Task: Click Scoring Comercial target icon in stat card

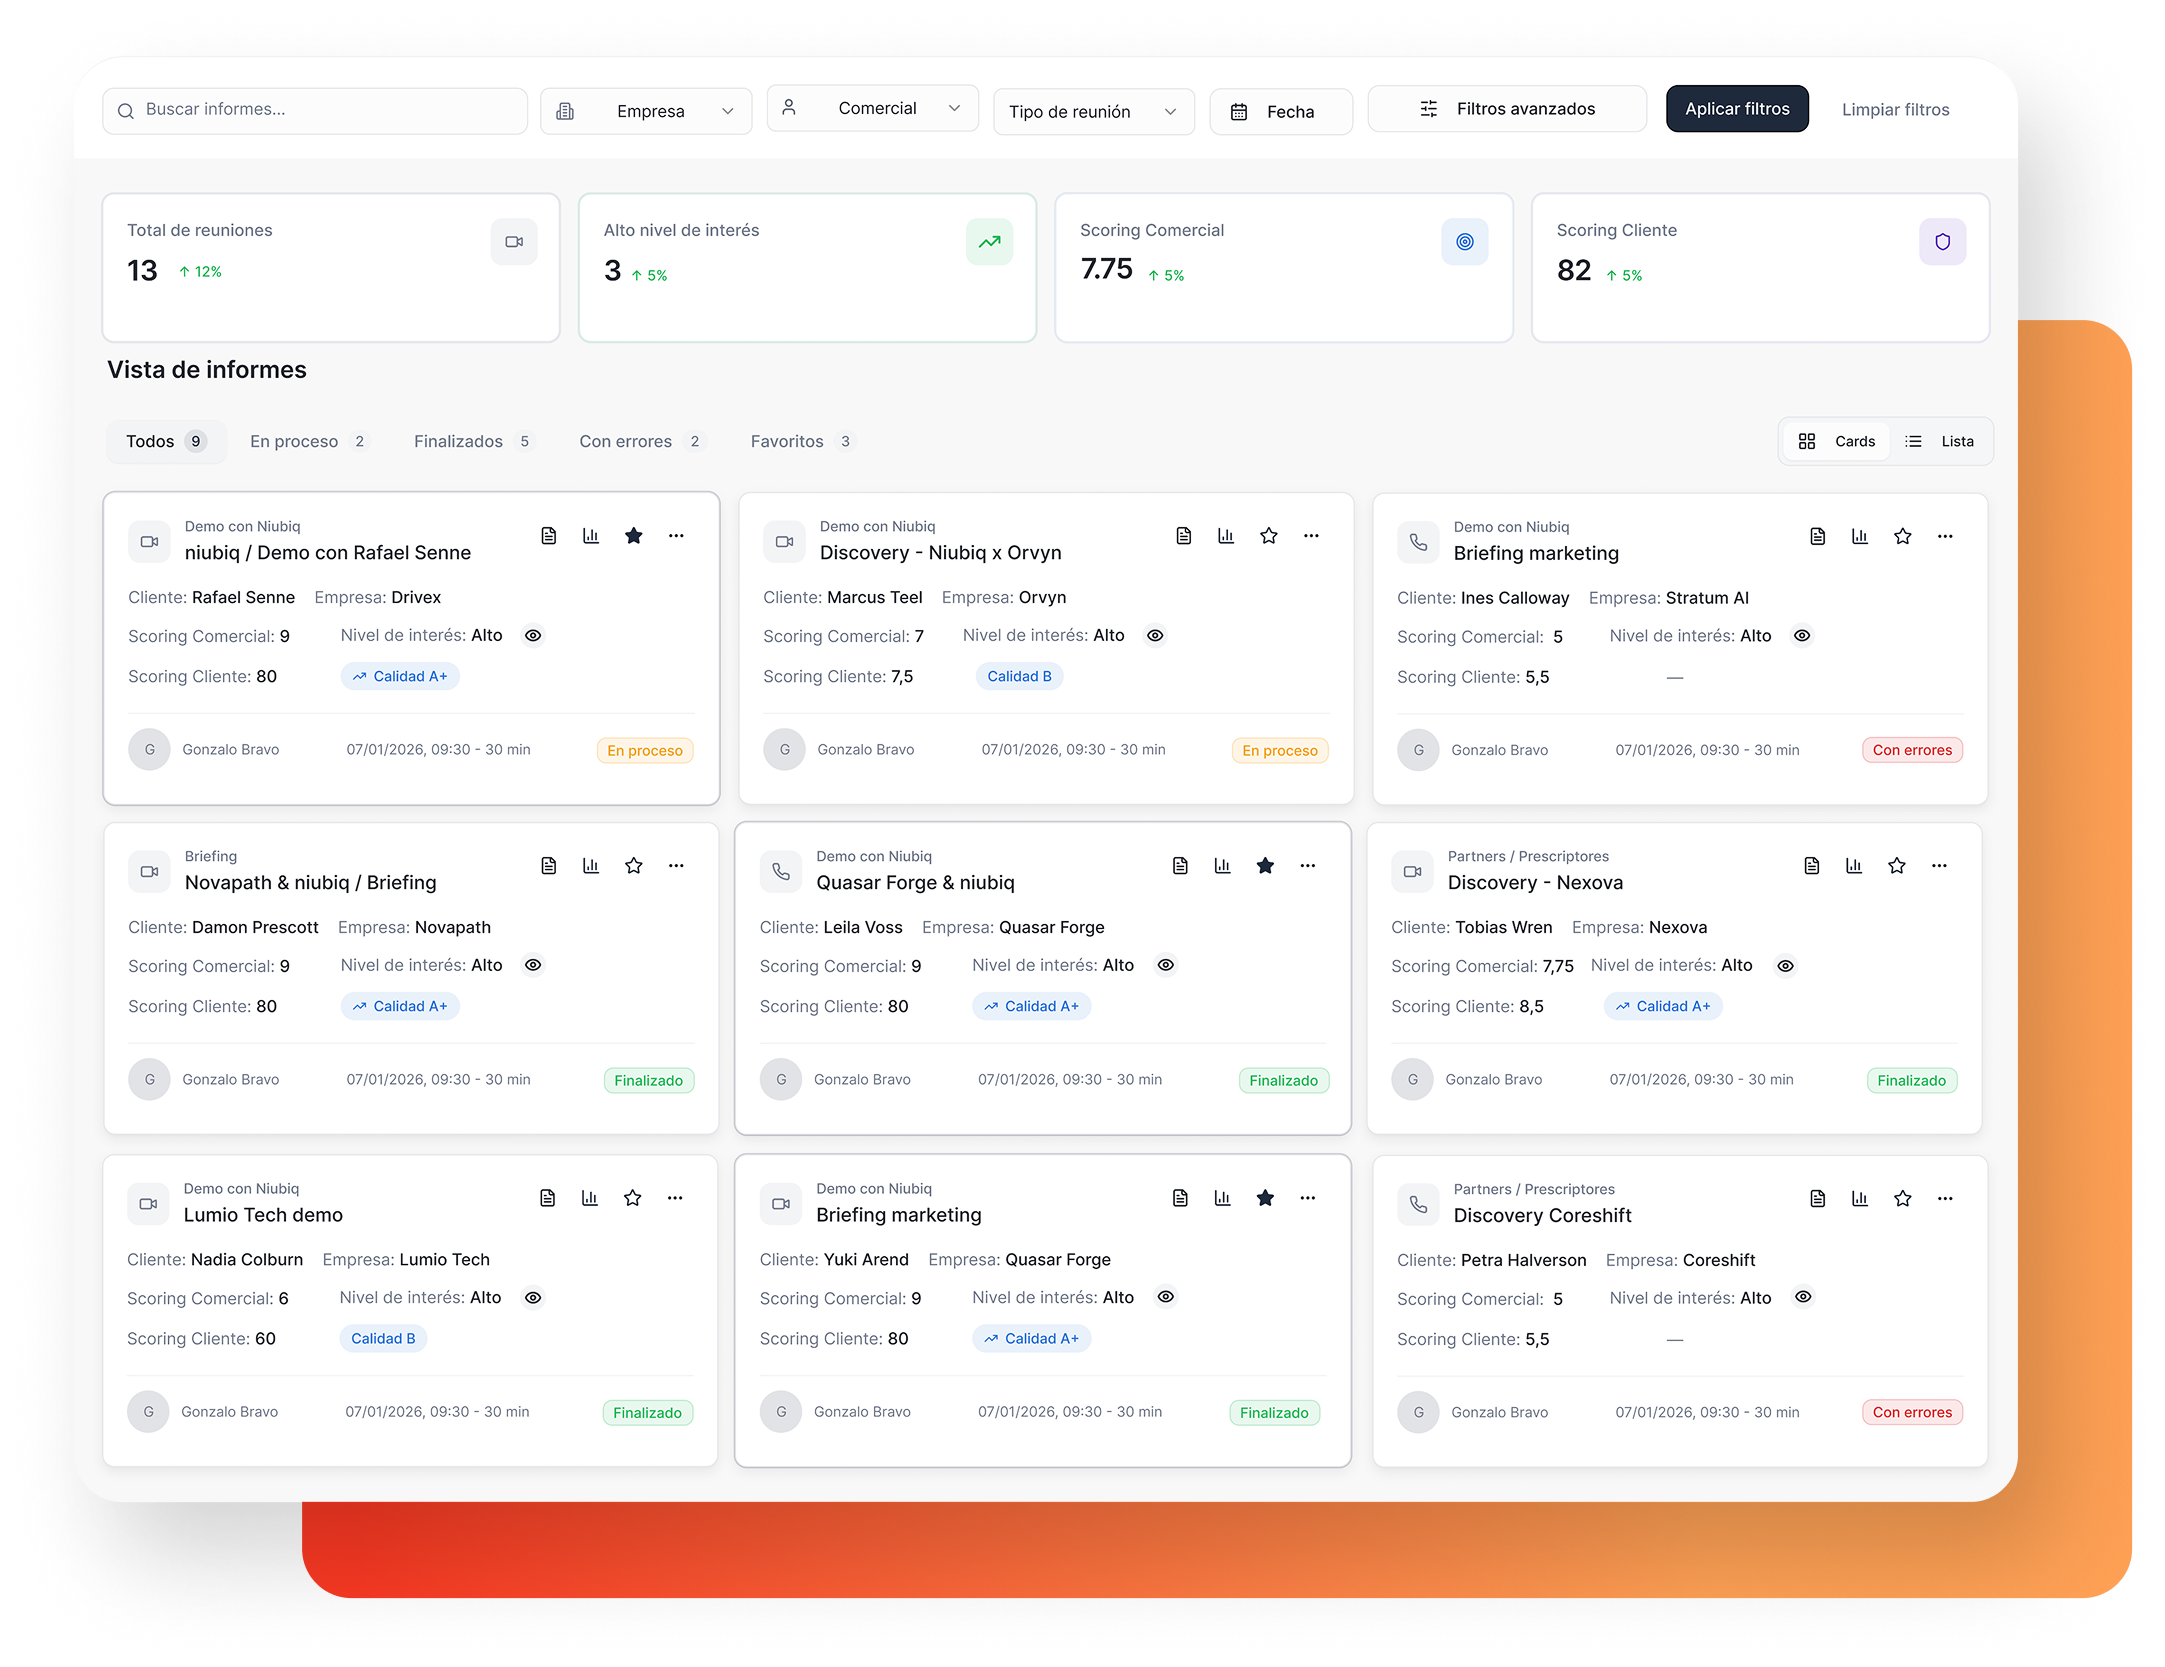Action: coord(1465,242)
